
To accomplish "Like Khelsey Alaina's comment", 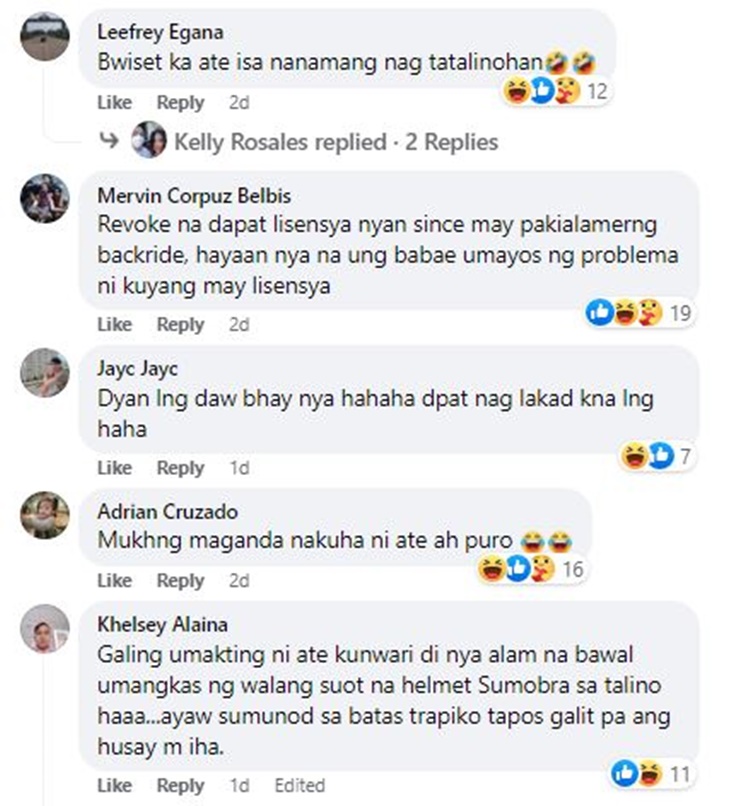I will pos(115,785).
